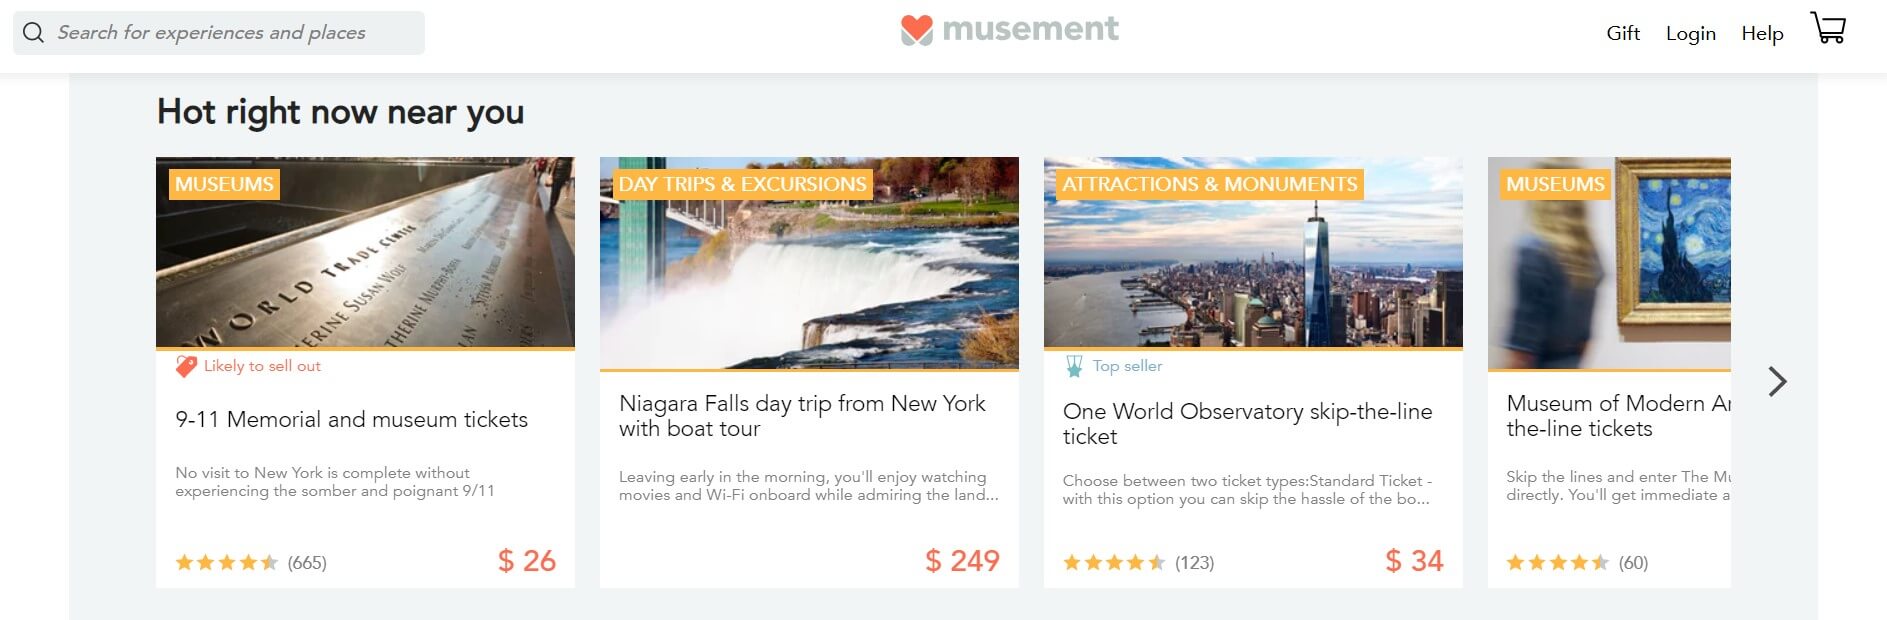Select the Attractions & Monuments category label
This screenshot has width=1887, height=620.
(x=1209, y=184)
